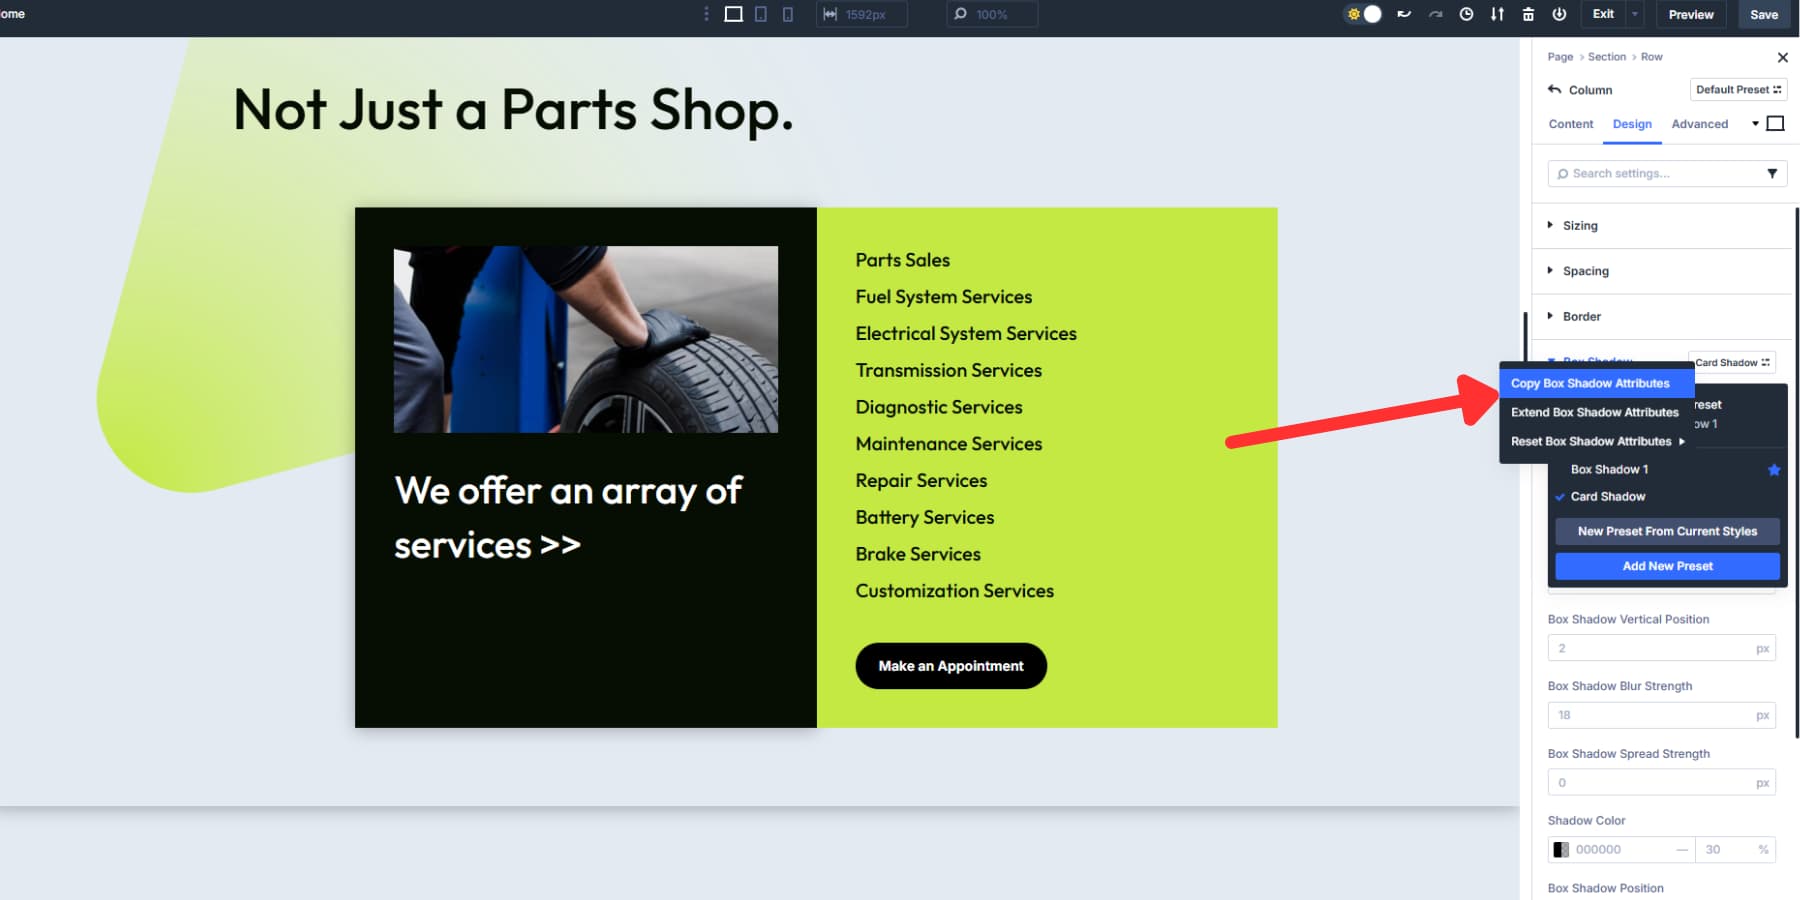The height and width of the screenshot is (900, 1800).
Task: Click the Add New Preset button
Action: point(1666,566)
